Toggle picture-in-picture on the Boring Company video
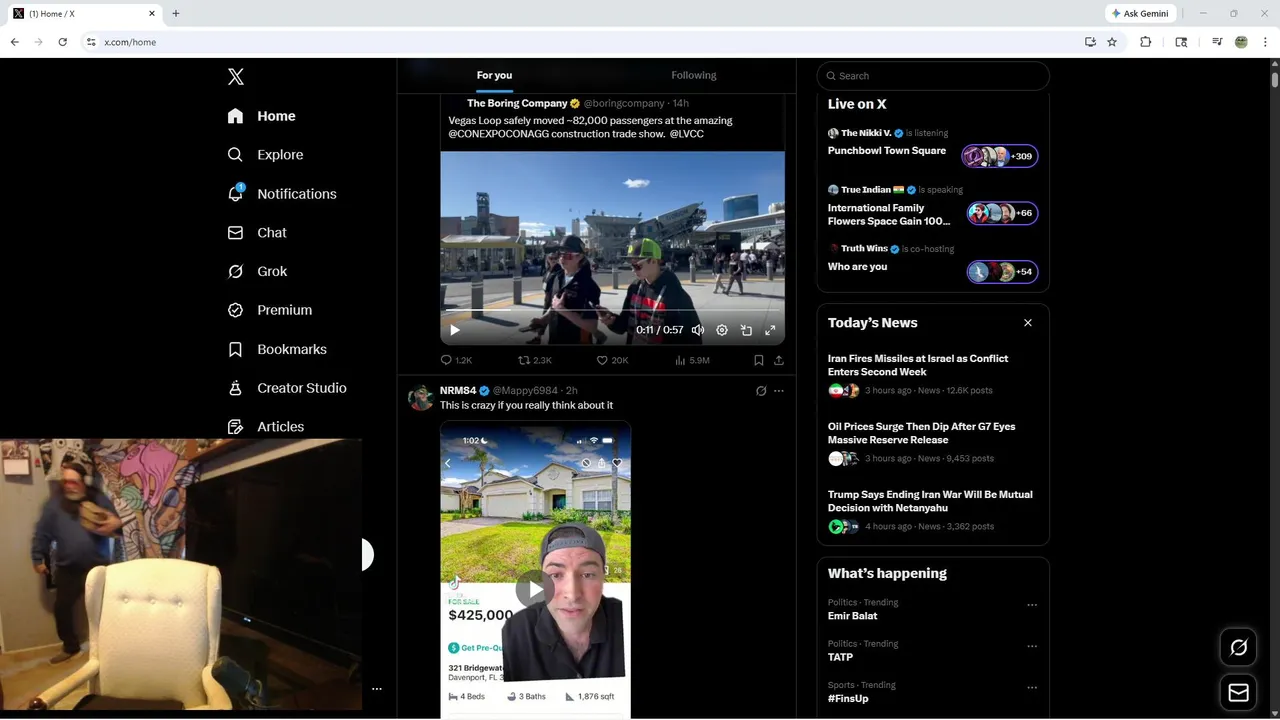 click(x=746, y=330)
